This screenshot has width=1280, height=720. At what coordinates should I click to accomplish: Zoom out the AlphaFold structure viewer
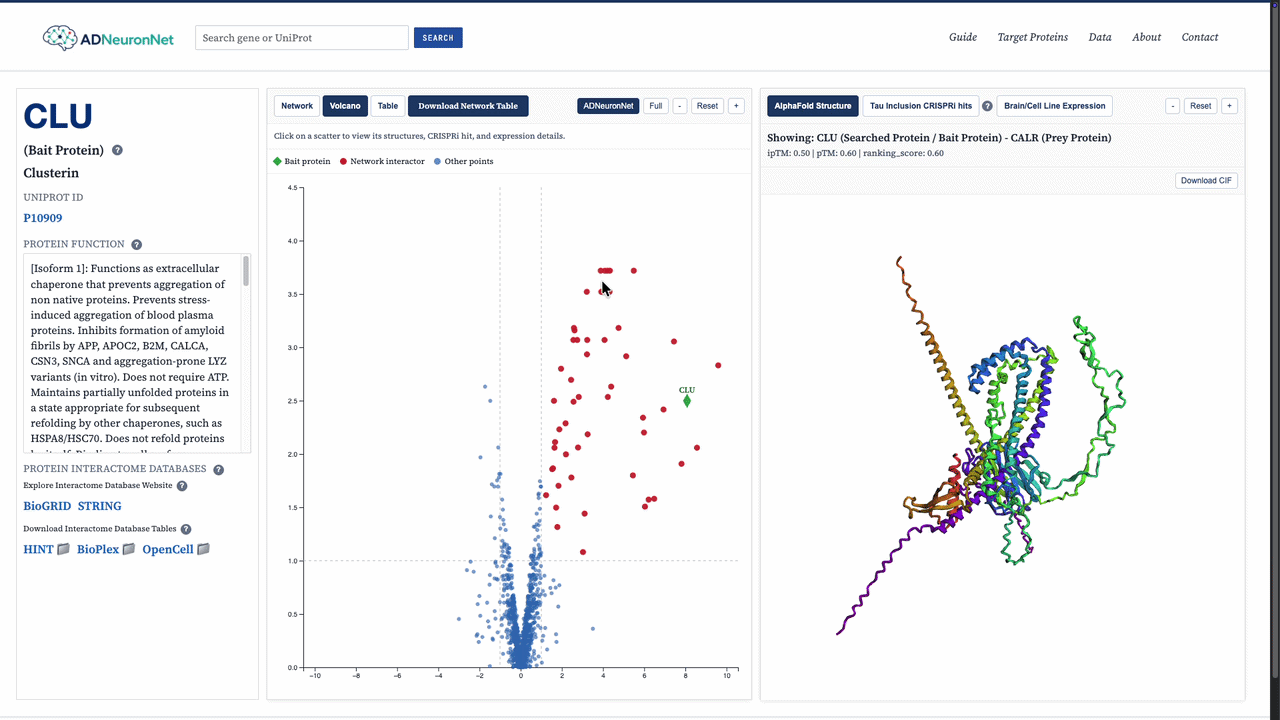coord(1173,106)
